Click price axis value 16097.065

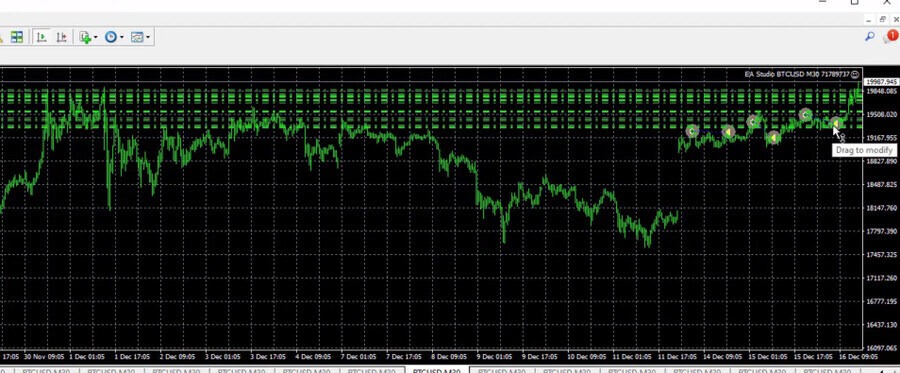click(882, 348)
